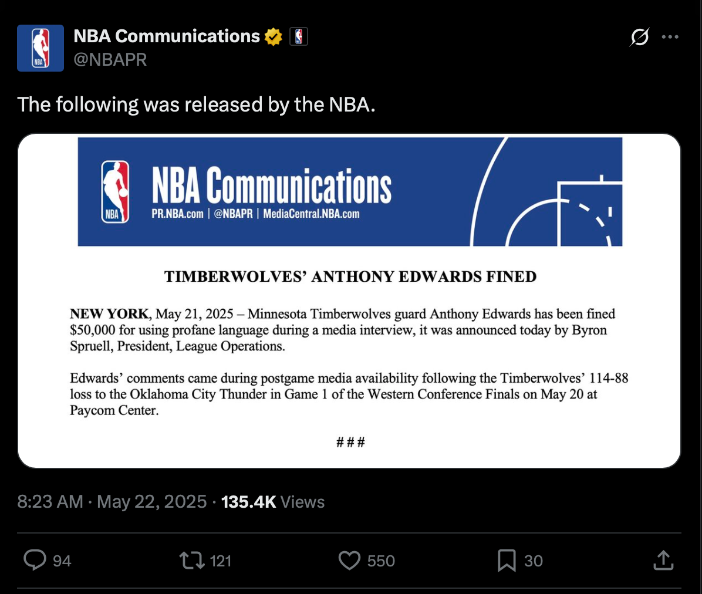Click the 8:23 AM May 22, 2025 timestamp
The width and height of the screenshot is (702, 594).
(112, 502)
